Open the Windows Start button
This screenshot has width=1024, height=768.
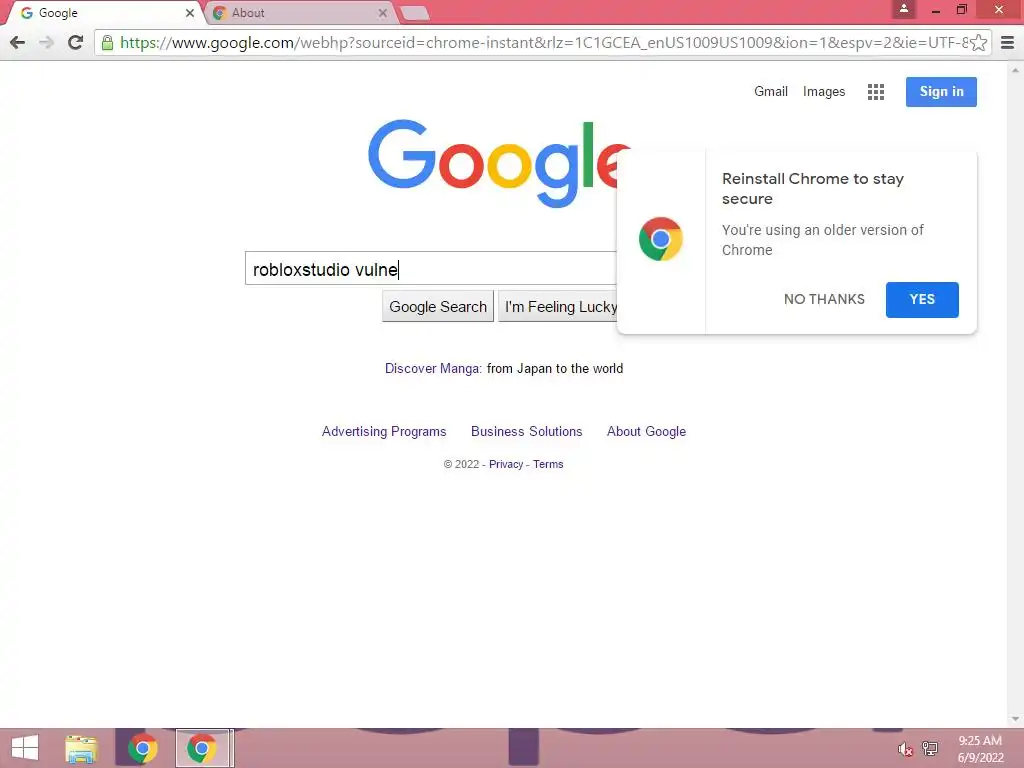(25, 748)
